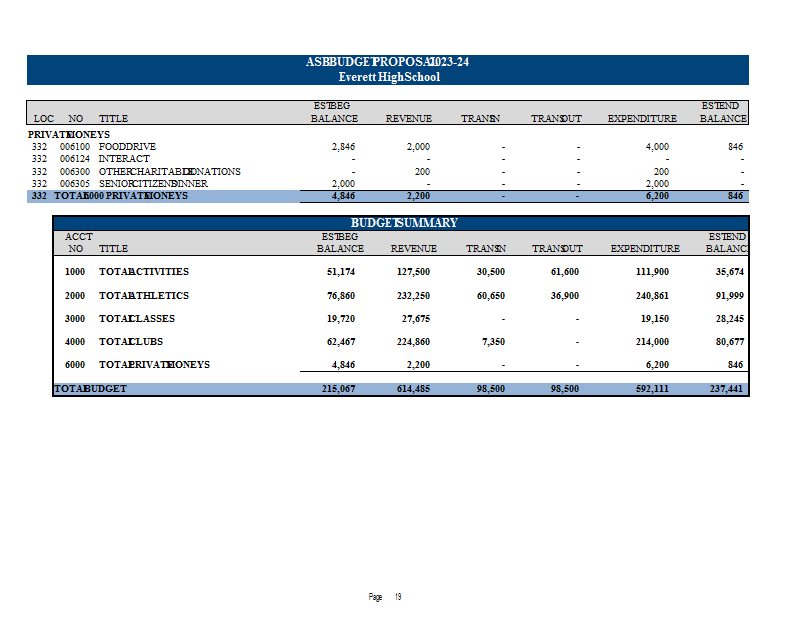Select Private Moneys total expenditure 6,200 in top table
The height and width of the screenshot is (619, 800).
coord(657,196)
